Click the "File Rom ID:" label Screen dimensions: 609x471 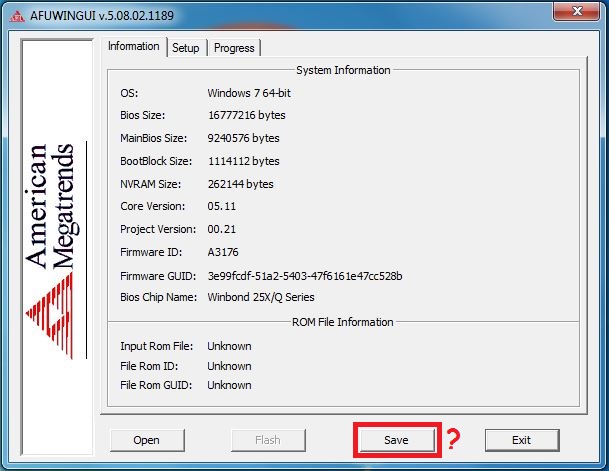point(149,366)
